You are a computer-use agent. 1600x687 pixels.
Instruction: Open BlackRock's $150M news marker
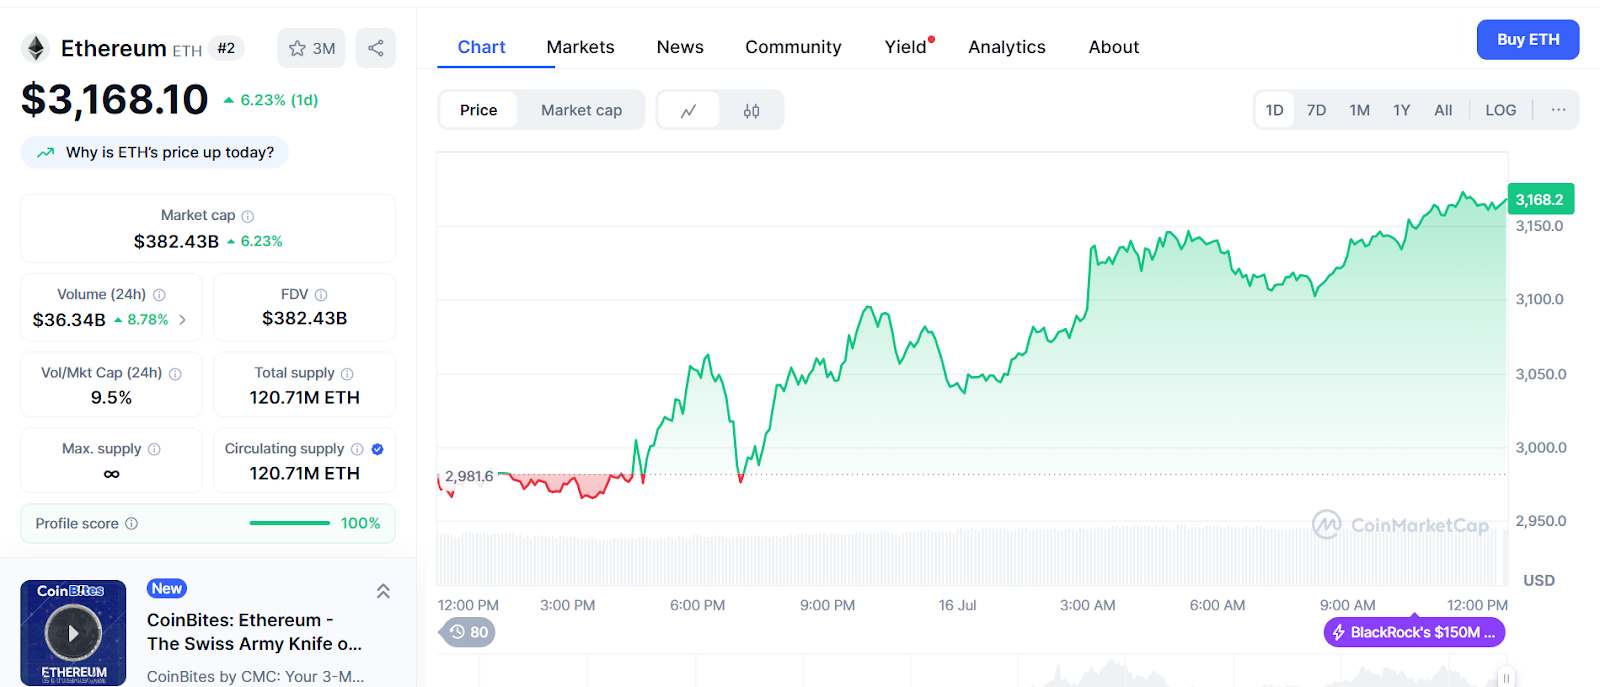pyautogui.click(x=1414, y=632)
